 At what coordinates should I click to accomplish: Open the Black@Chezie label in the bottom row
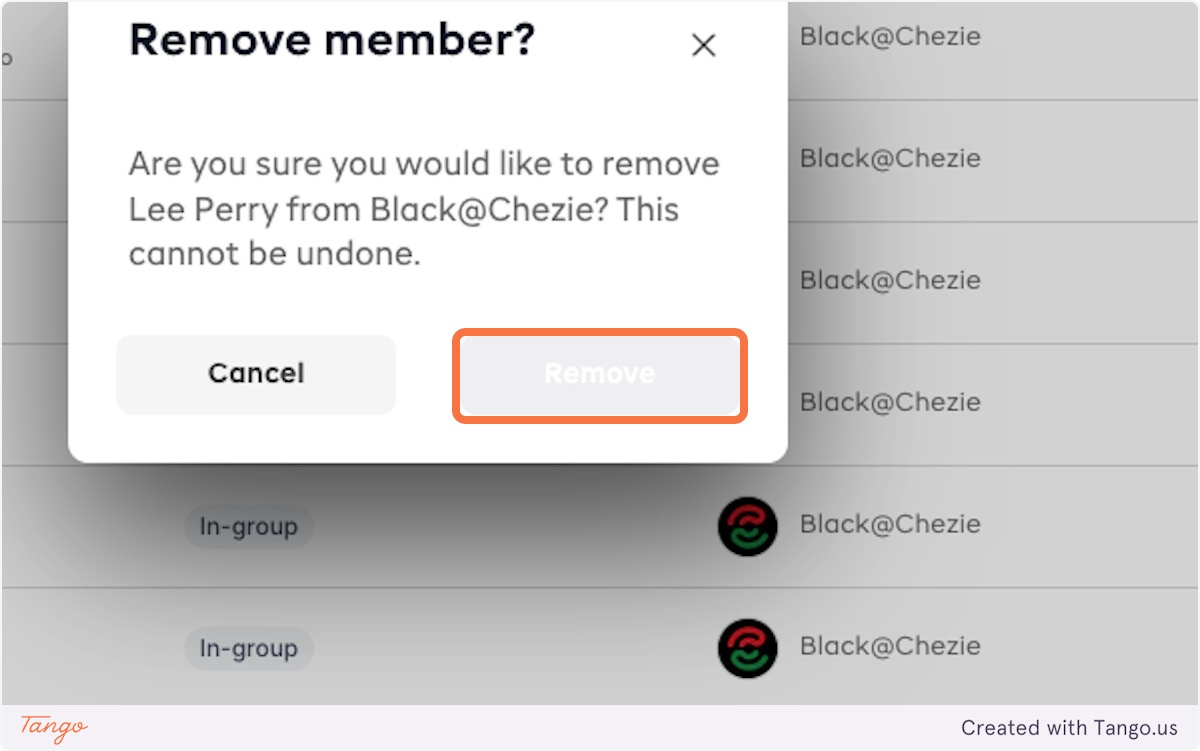click(890, 646)
